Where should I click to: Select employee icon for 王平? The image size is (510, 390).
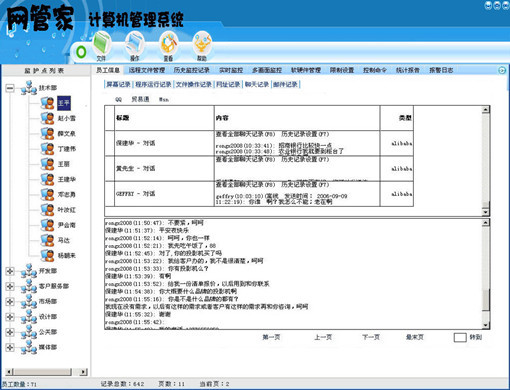47,103
